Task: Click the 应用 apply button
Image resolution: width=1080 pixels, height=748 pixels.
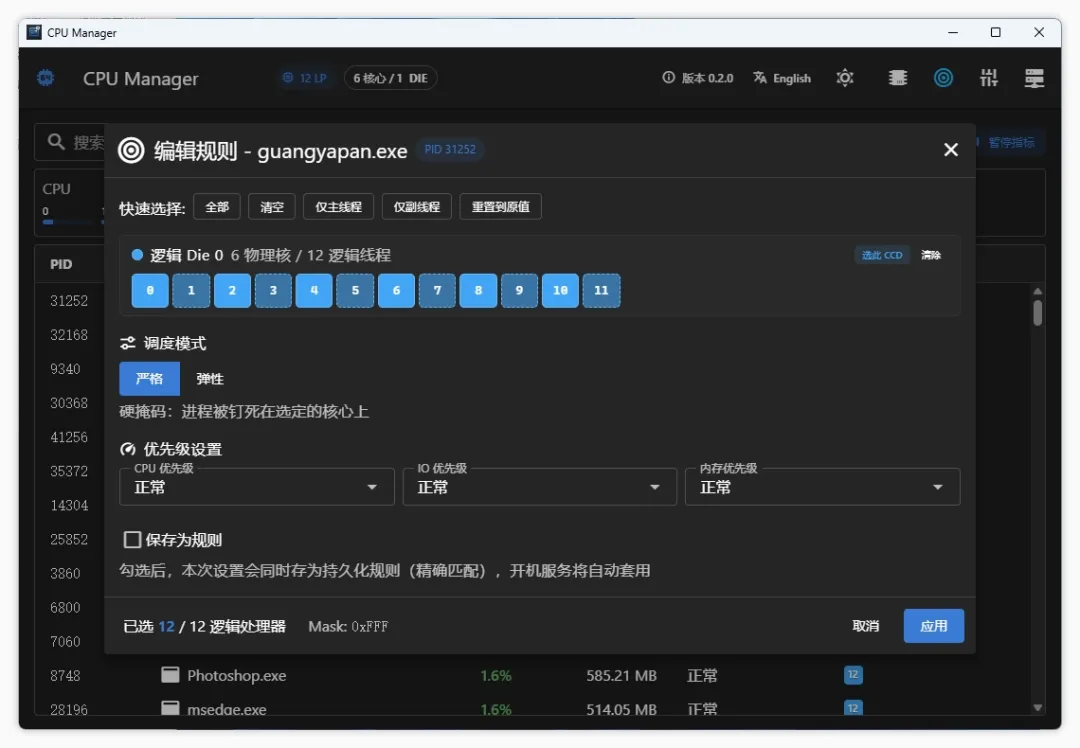Action: click(933, 625)
